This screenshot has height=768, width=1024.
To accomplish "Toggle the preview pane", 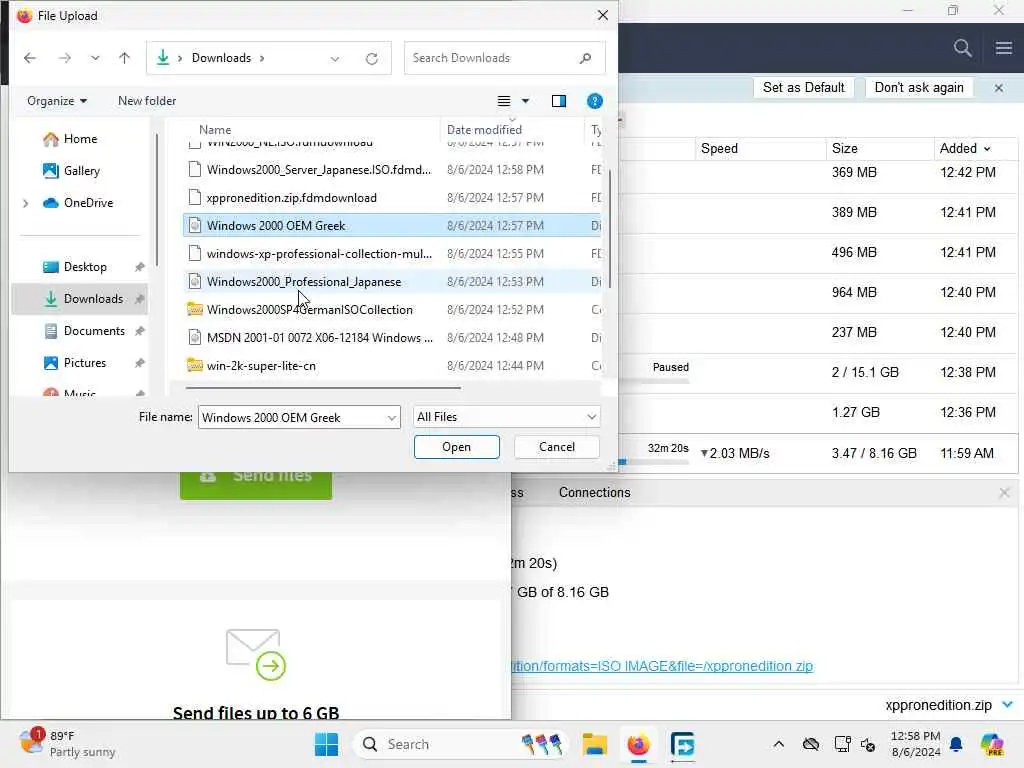I will 559,101.
